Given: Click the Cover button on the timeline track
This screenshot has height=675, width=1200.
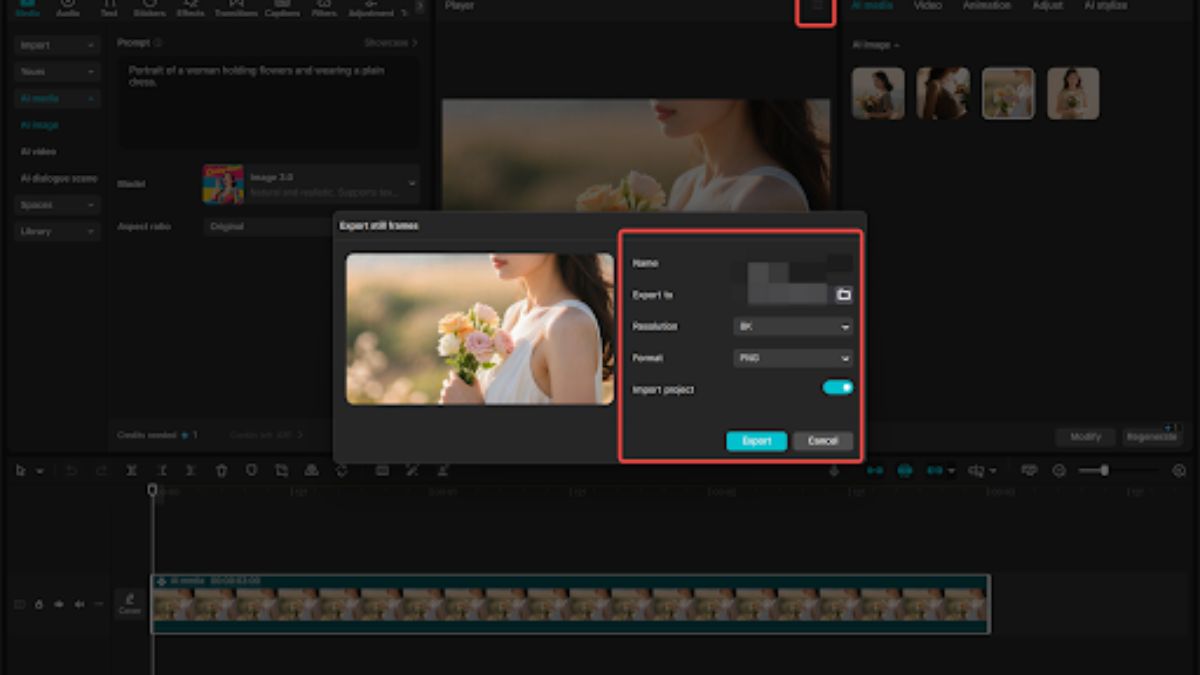Looking at the screenshot, I should [130, 603].
